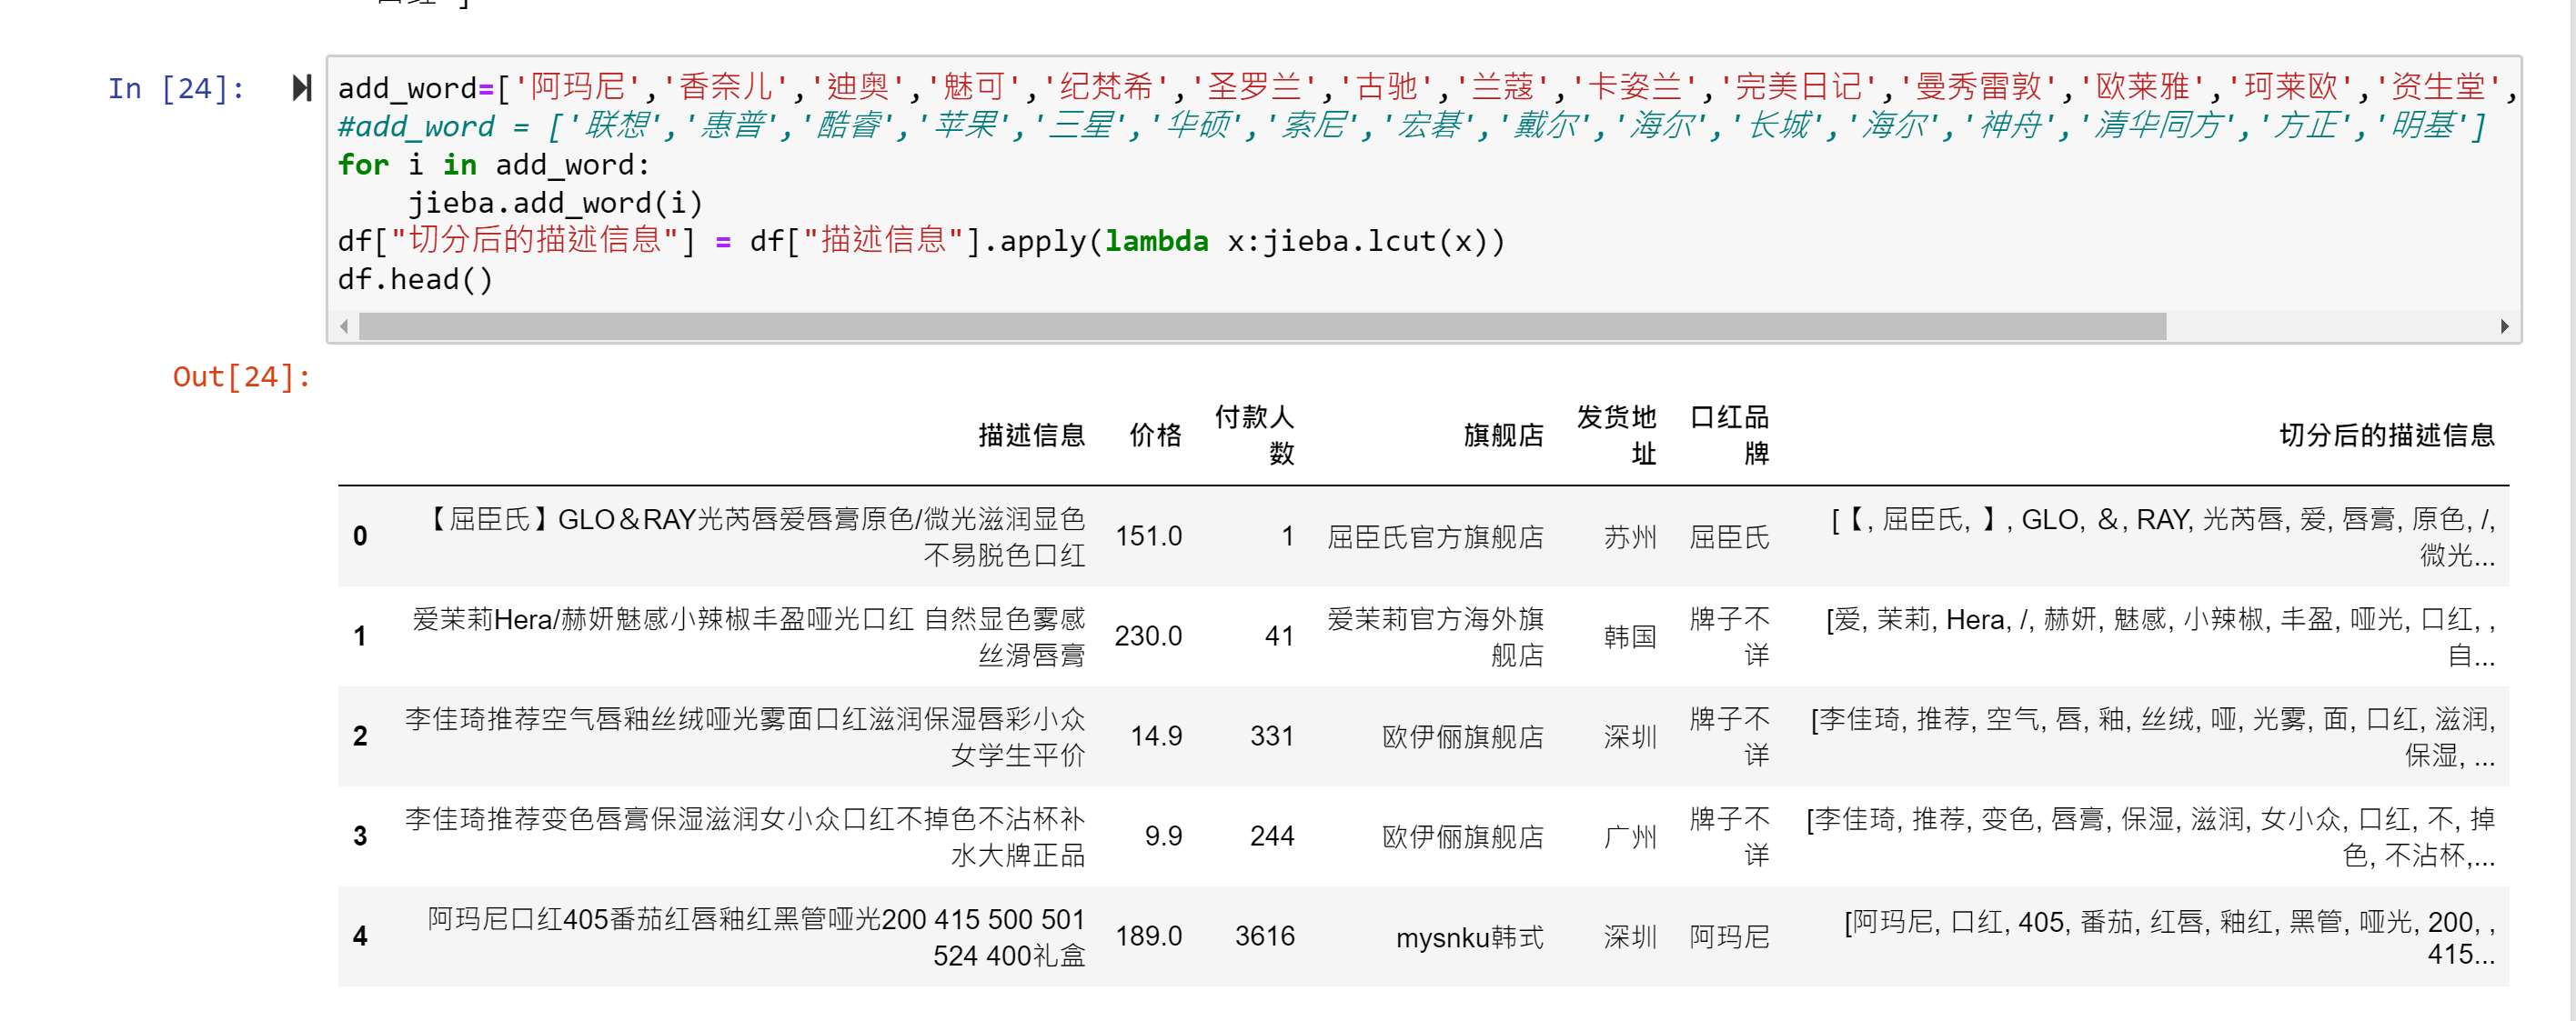2576x1021 pixels.
Task: Click the df.head() code line
Action: point(415,280)
